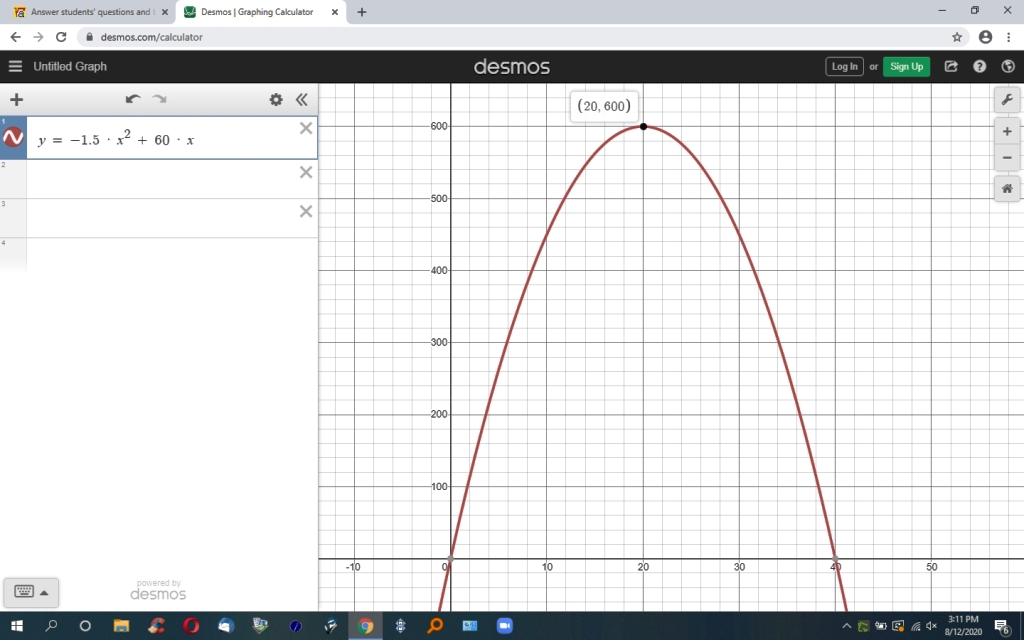
Task: Bookmark this page with the star
Action: 957,37
